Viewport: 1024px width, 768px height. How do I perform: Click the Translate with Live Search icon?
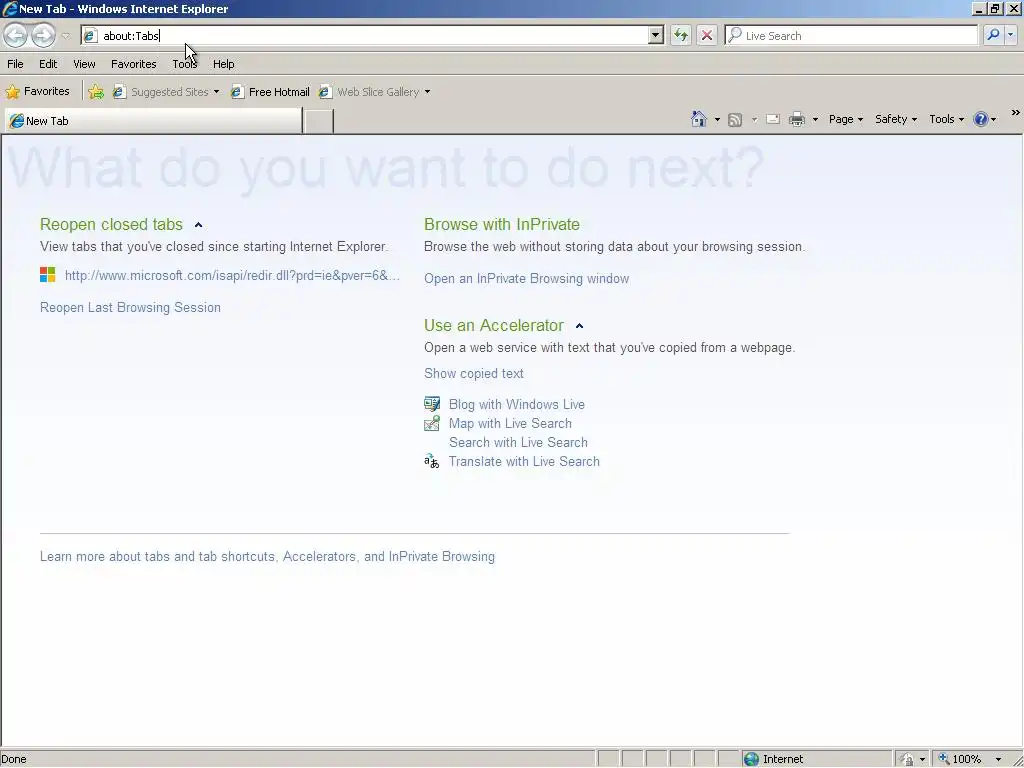tap(432, 461)
